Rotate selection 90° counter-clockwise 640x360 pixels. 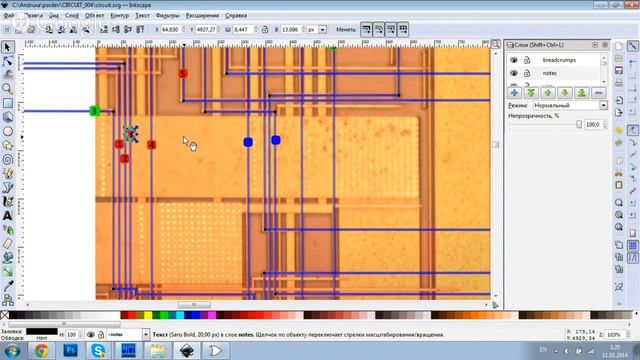(49, 29)
